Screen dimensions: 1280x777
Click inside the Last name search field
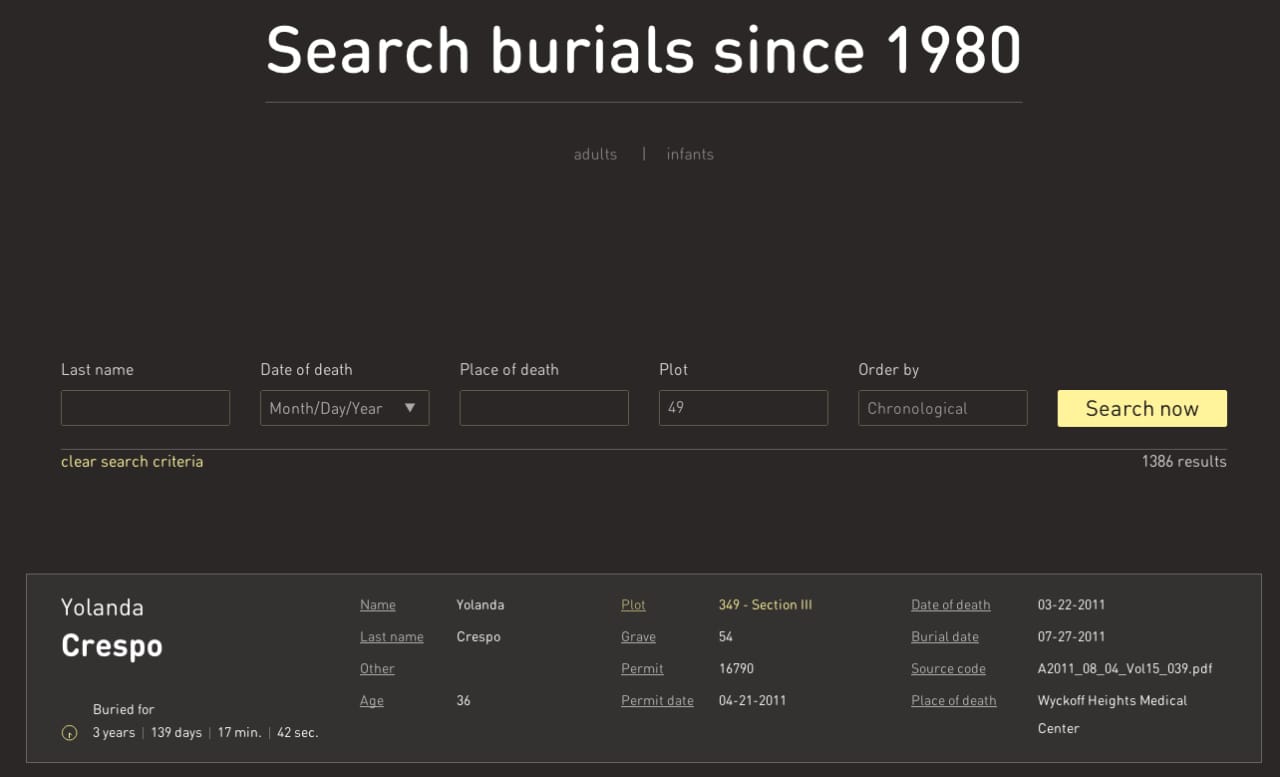[145, 408]
